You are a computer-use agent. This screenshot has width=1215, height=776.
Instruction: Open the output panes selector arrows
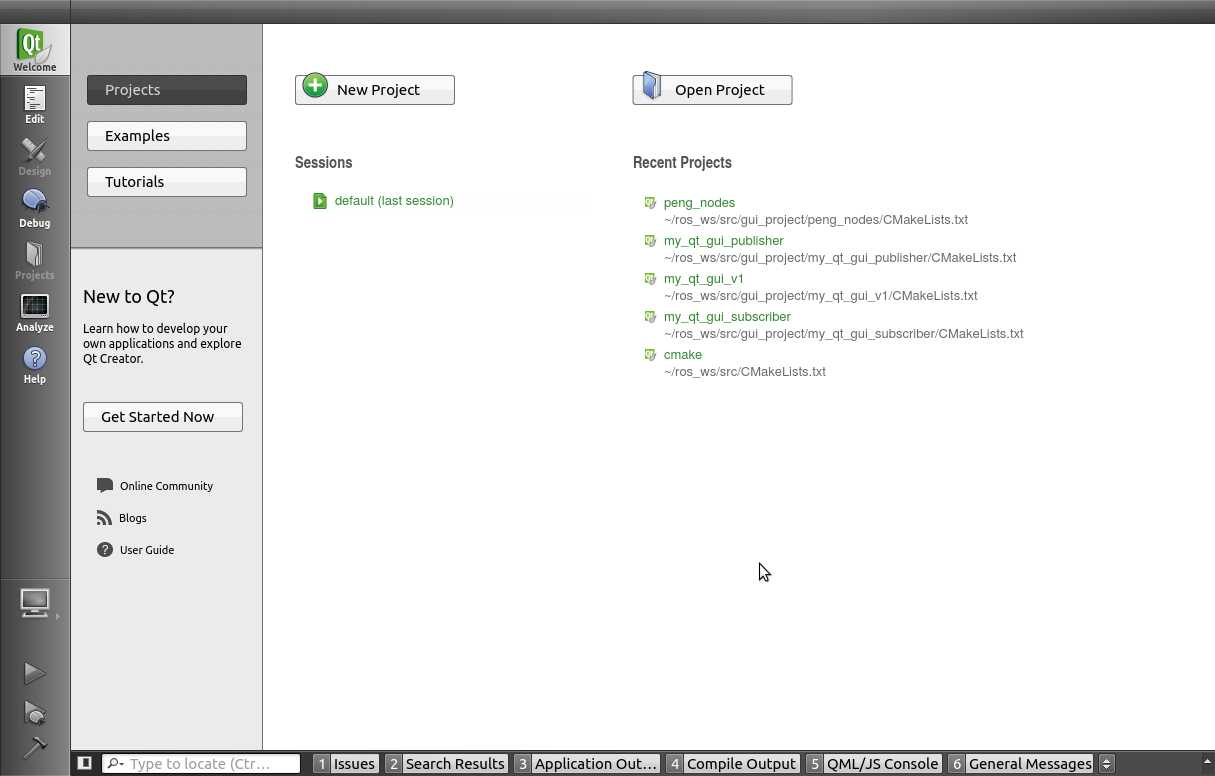click(x=1106, y=763)
